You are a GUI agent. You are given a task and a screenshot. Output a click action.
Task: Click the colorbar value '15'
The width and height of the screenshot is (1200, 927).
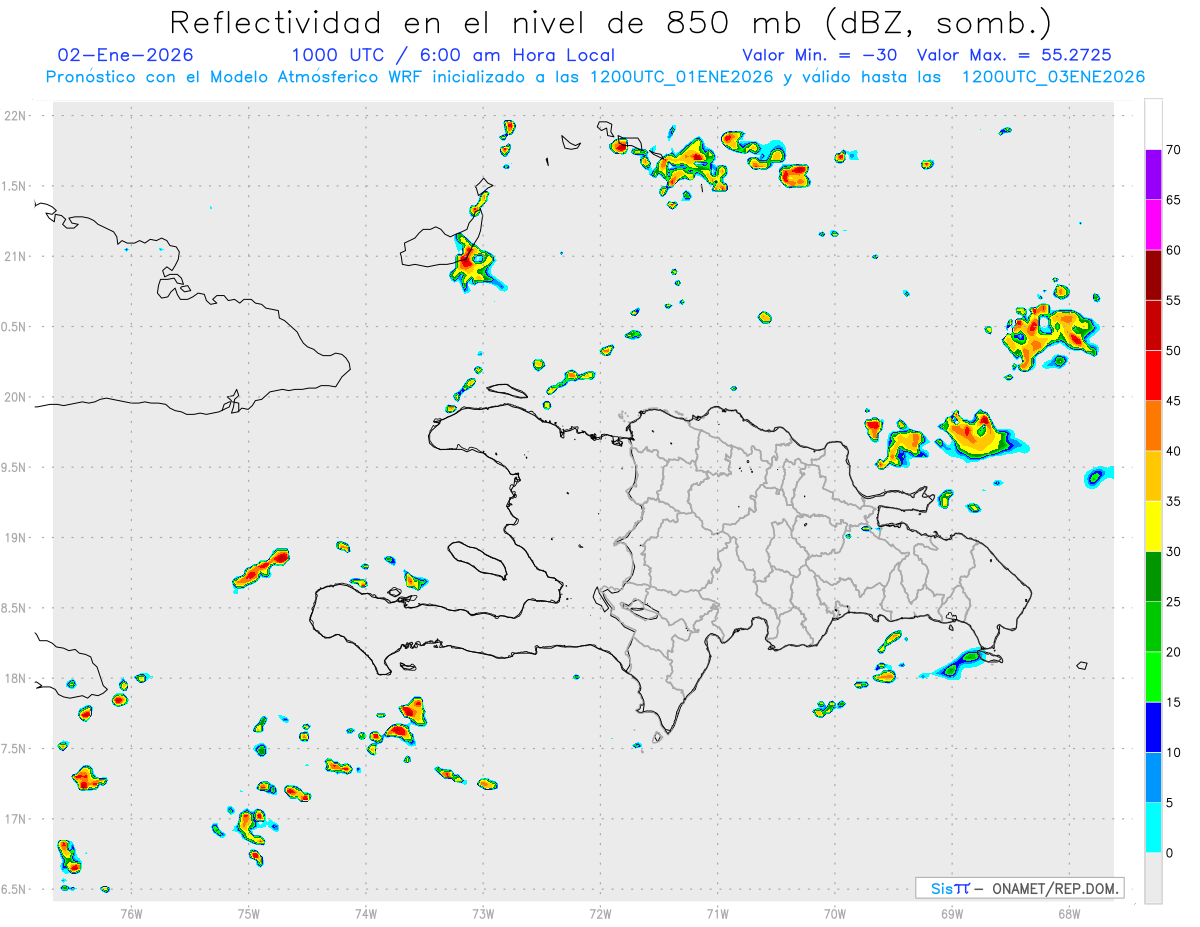[1173, 702]
